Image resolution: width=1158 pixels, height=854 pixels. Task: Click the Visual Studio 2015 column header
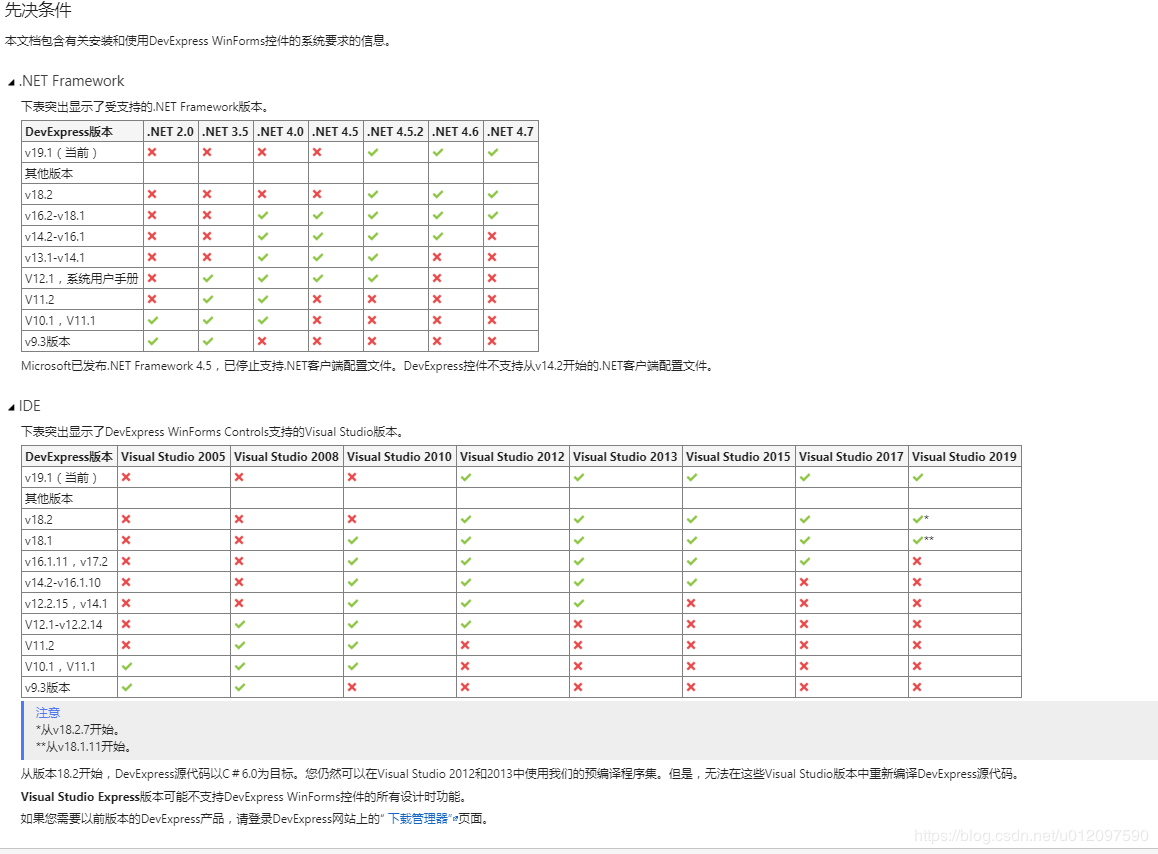739,457
